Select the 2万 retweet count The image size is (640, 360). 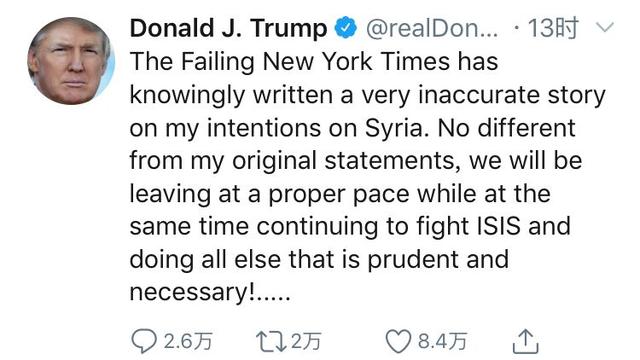pos(306,341)
